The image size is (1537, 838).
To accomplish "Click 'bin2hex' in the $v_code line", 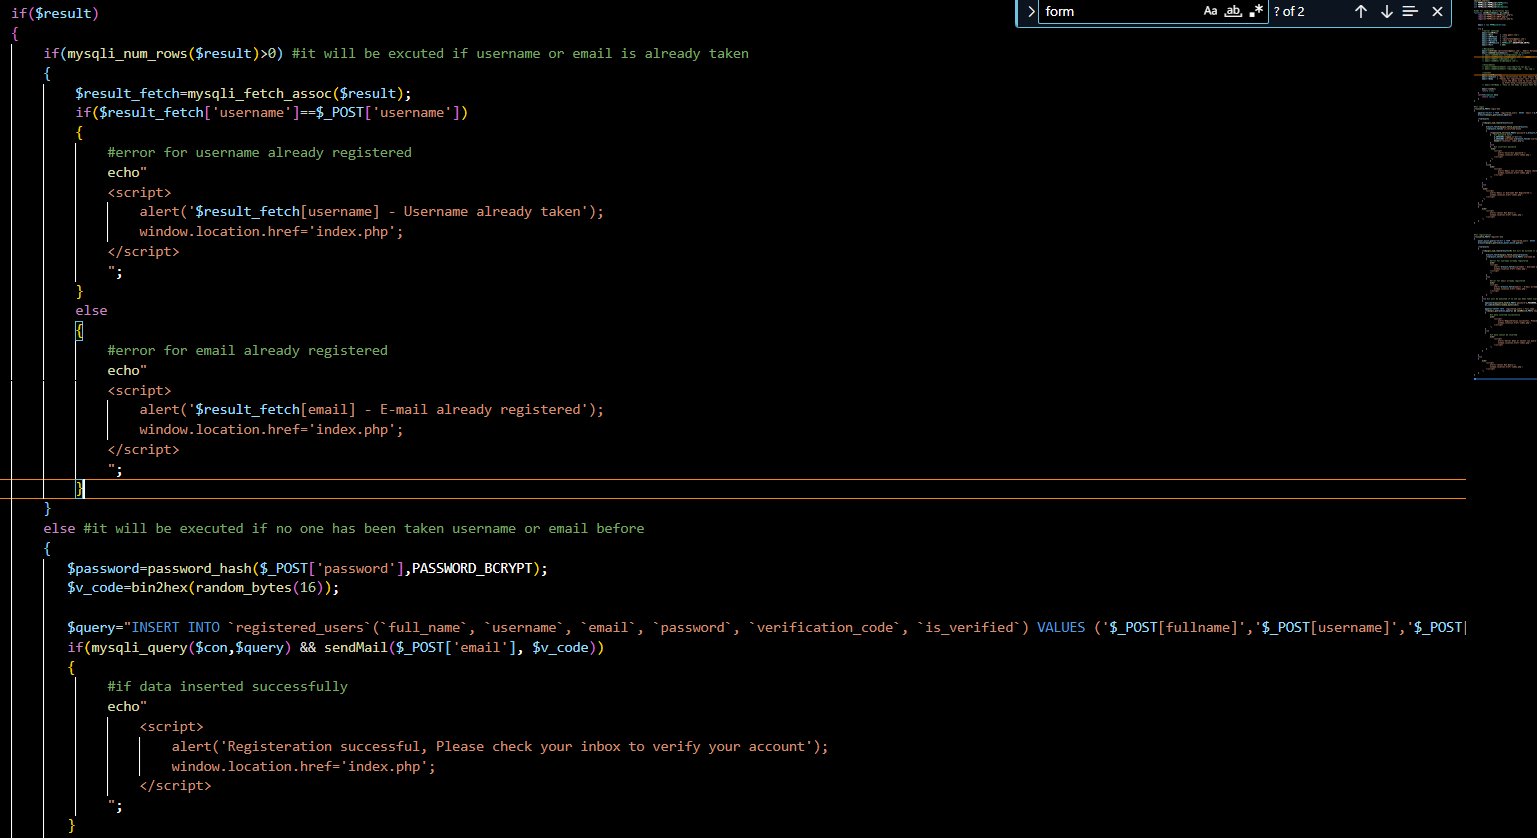I will (x=160, y=587).
